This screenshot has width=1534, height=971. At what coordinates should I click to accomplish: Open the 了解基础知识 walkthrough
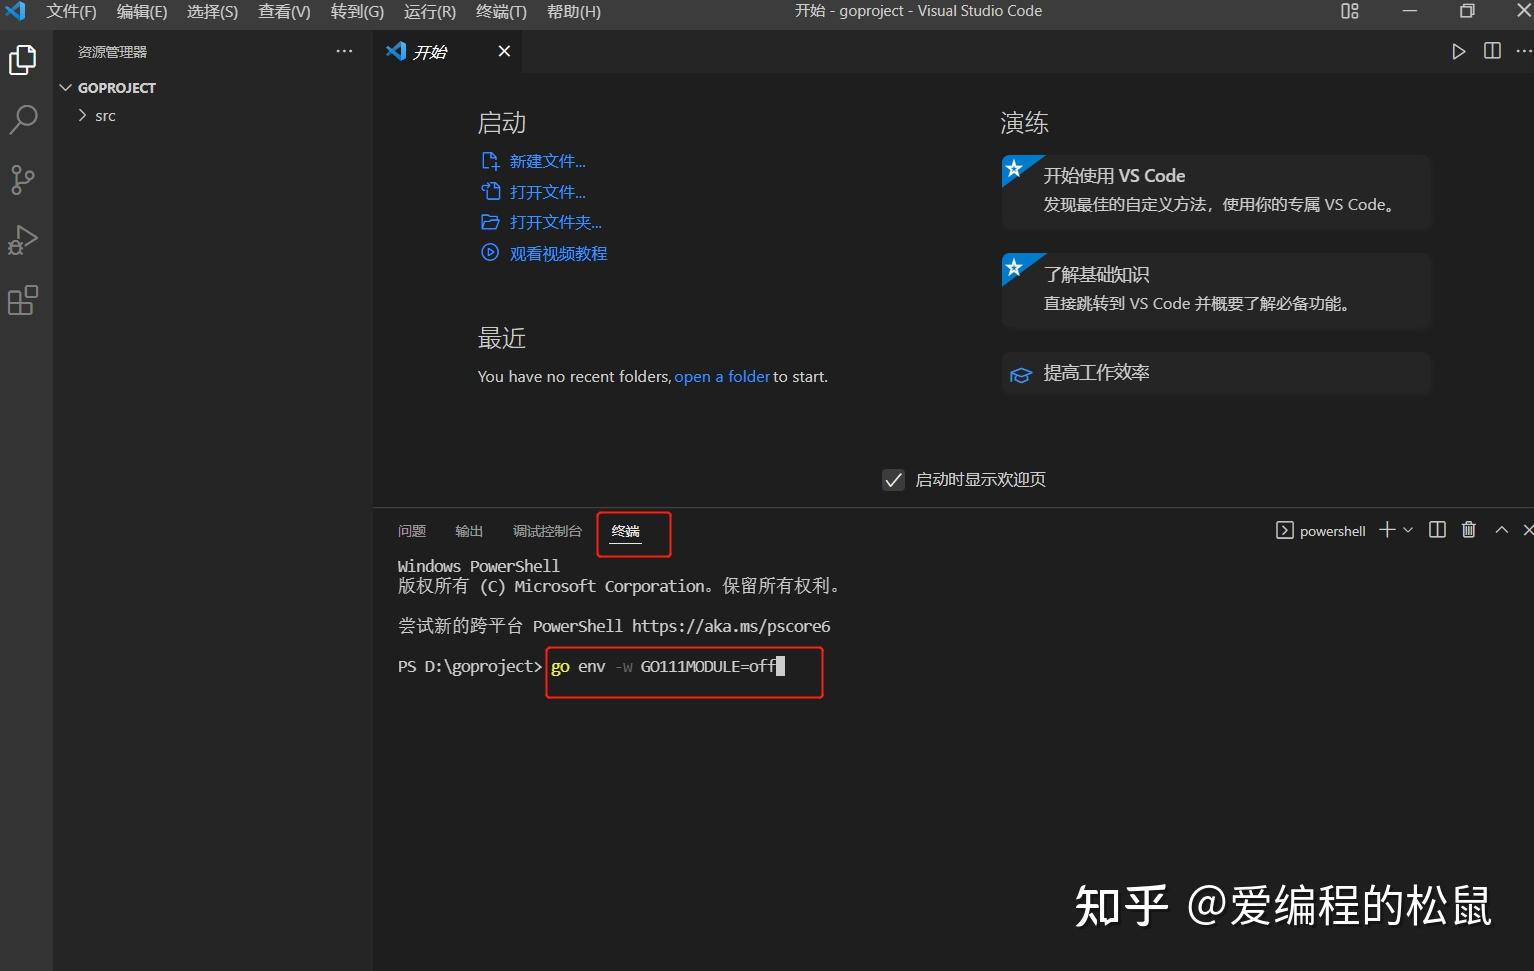(1216, 290)
